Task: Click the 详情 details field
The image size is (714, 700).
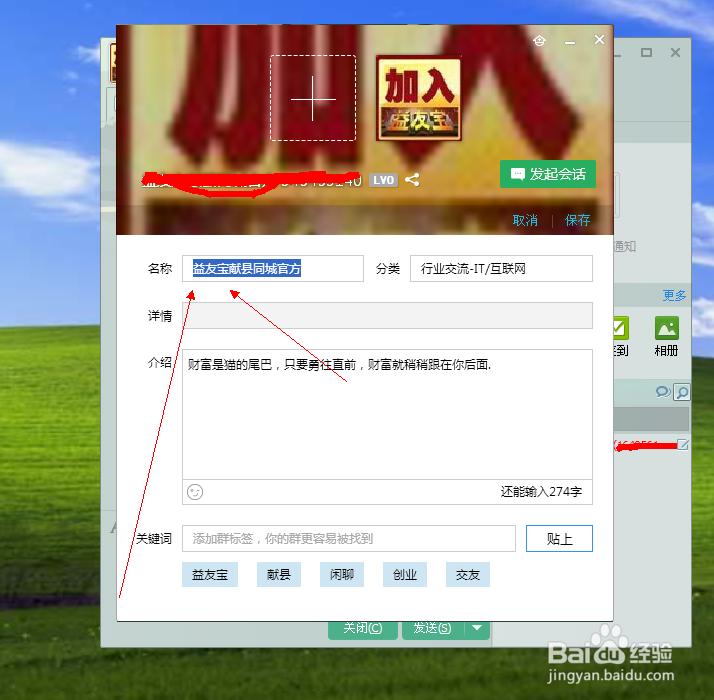Action: click(x=387, y=315)
